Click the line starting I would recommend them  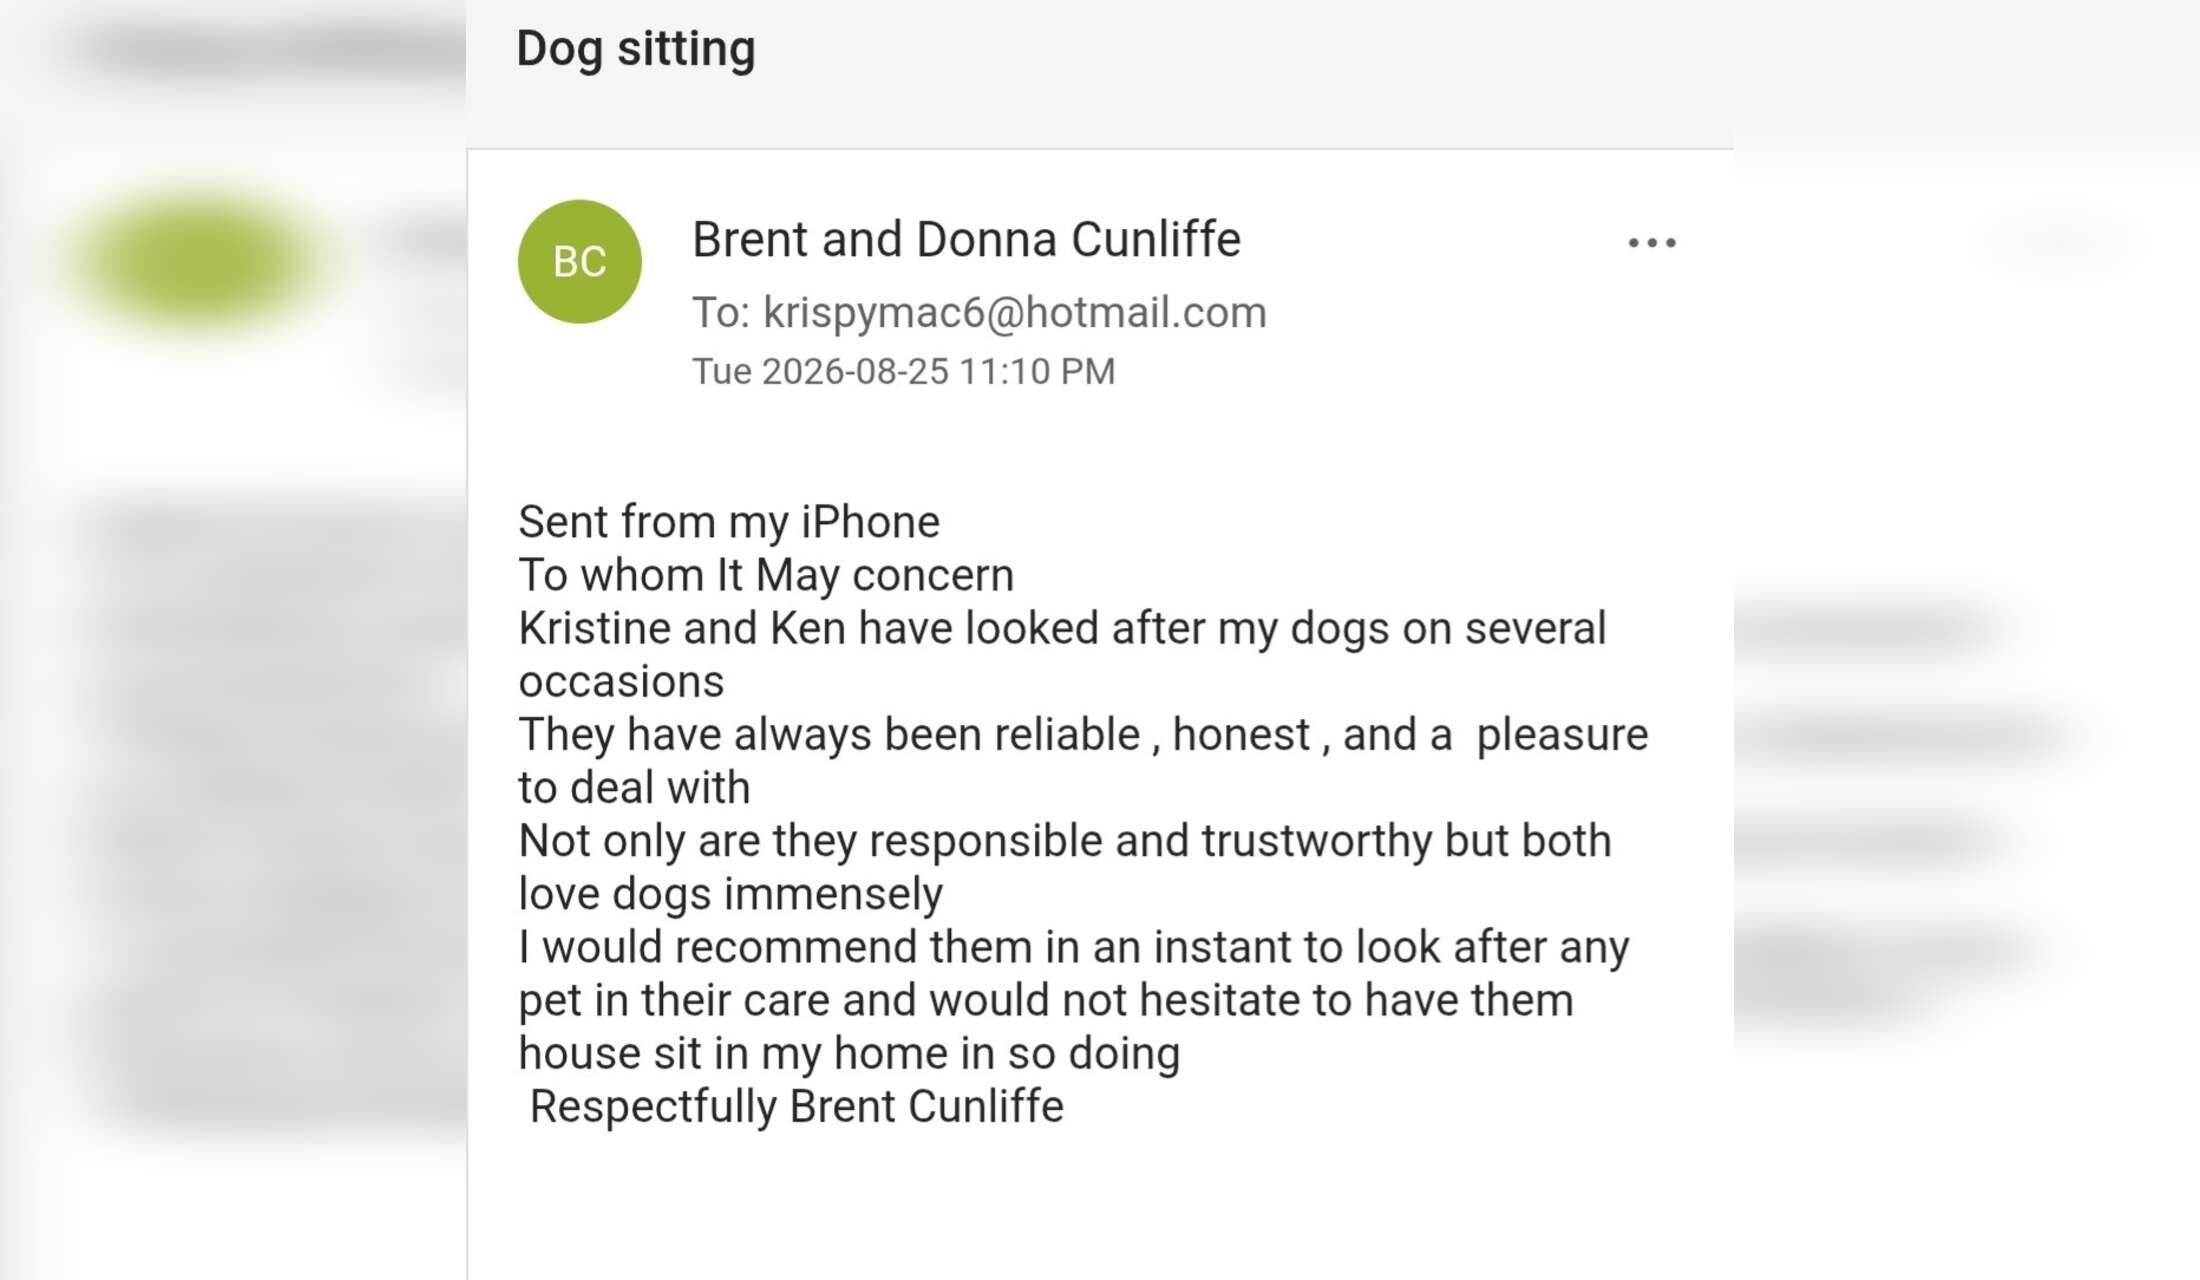point(1074,947)
